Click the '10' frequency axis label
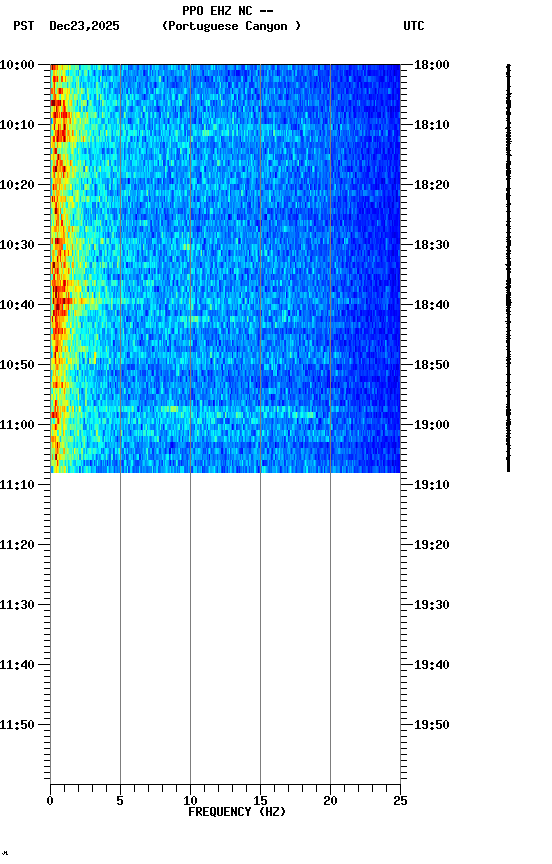Image resolution: width=552 pixels, height=864 pixels. [x=190, y=801]
